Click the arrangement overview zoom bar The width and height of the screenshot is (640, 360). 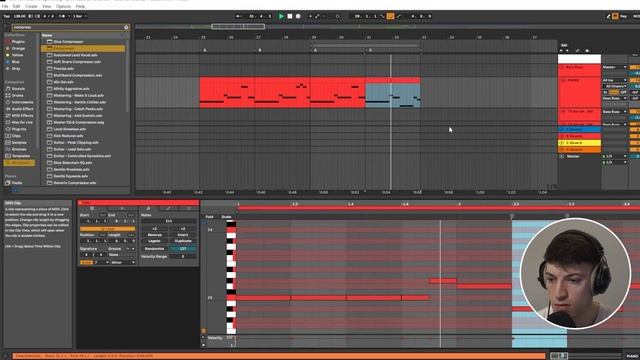pyautogui.click(x=238, y=27)
